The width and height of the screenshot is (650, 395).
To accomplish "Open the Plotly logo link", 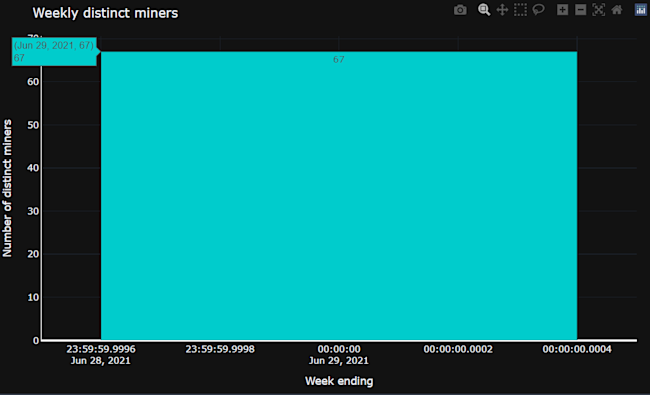I will point(641,10).
